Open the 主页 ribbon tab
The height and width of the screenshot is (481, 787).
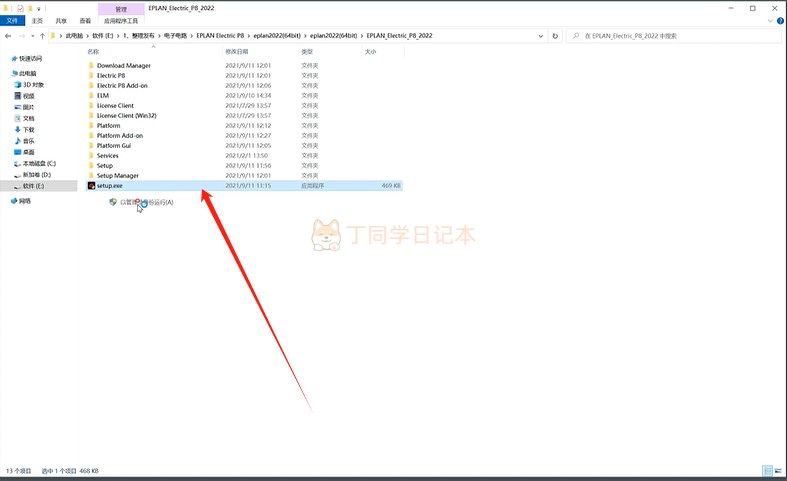pos(37,21)
